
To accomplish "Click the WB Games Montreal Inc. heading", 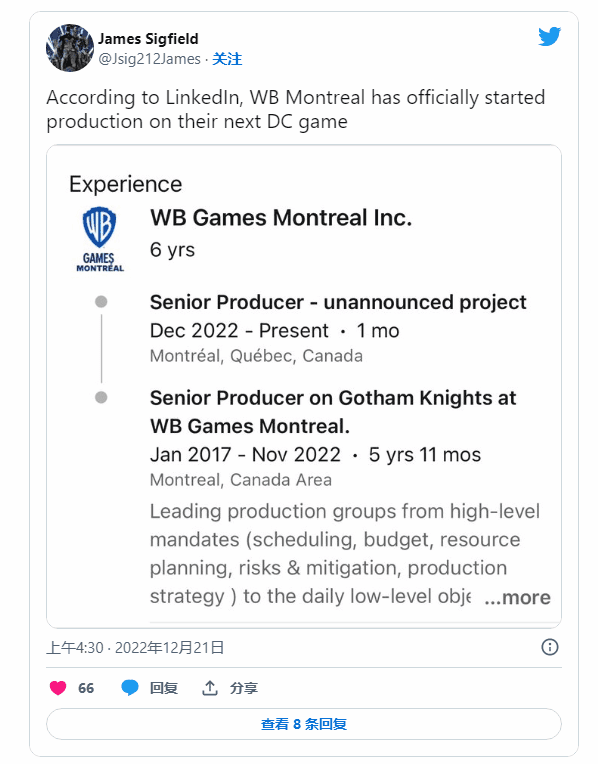I will [281, 217].
